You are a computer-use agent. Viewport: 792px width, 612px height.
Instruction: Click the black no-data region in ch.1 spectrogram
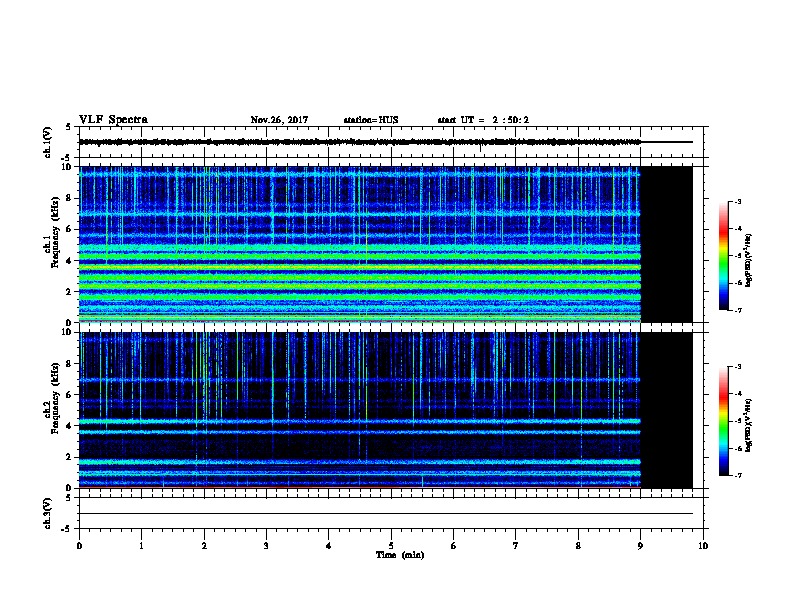tap(666, 244)
